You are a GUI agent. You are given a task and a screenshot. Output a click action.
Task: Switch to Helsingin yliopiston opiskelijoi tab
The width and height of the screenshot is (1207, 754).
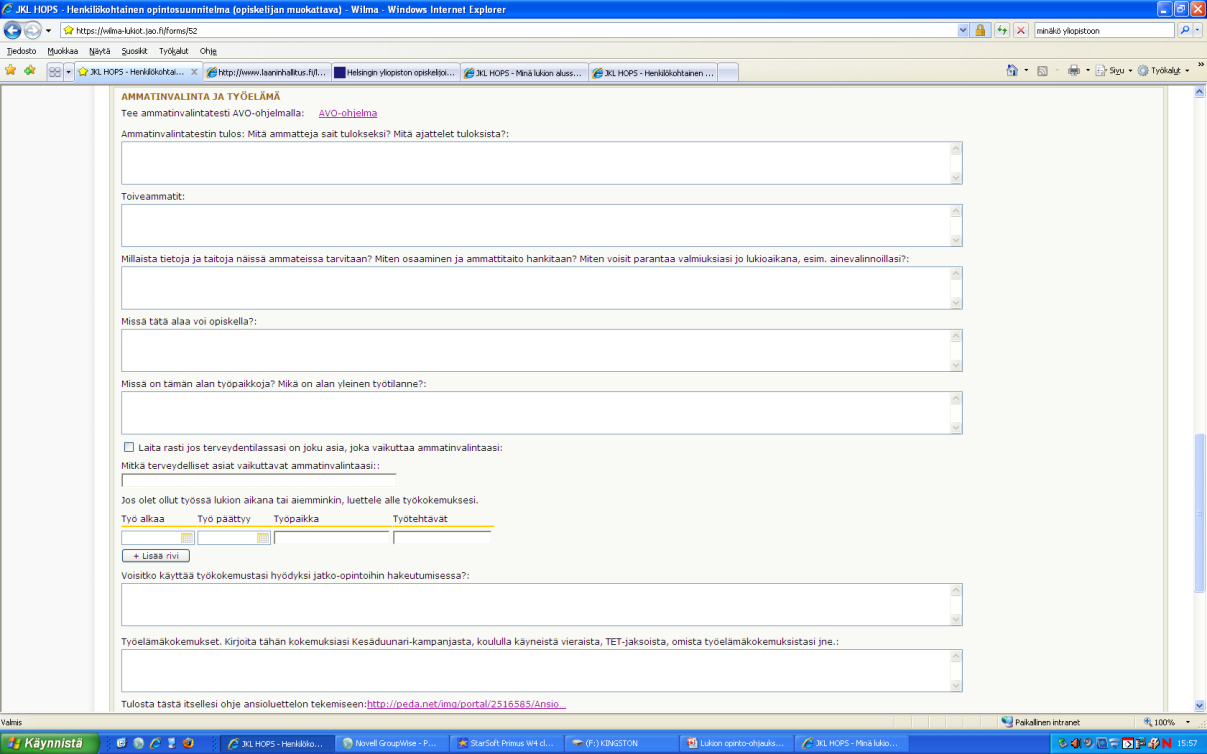[395, 72]
